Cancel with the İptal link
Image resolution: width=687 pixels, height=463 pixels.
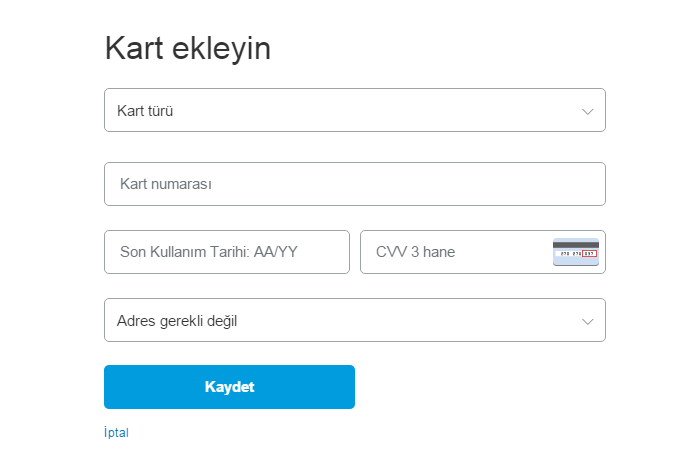tap(117, 432)
